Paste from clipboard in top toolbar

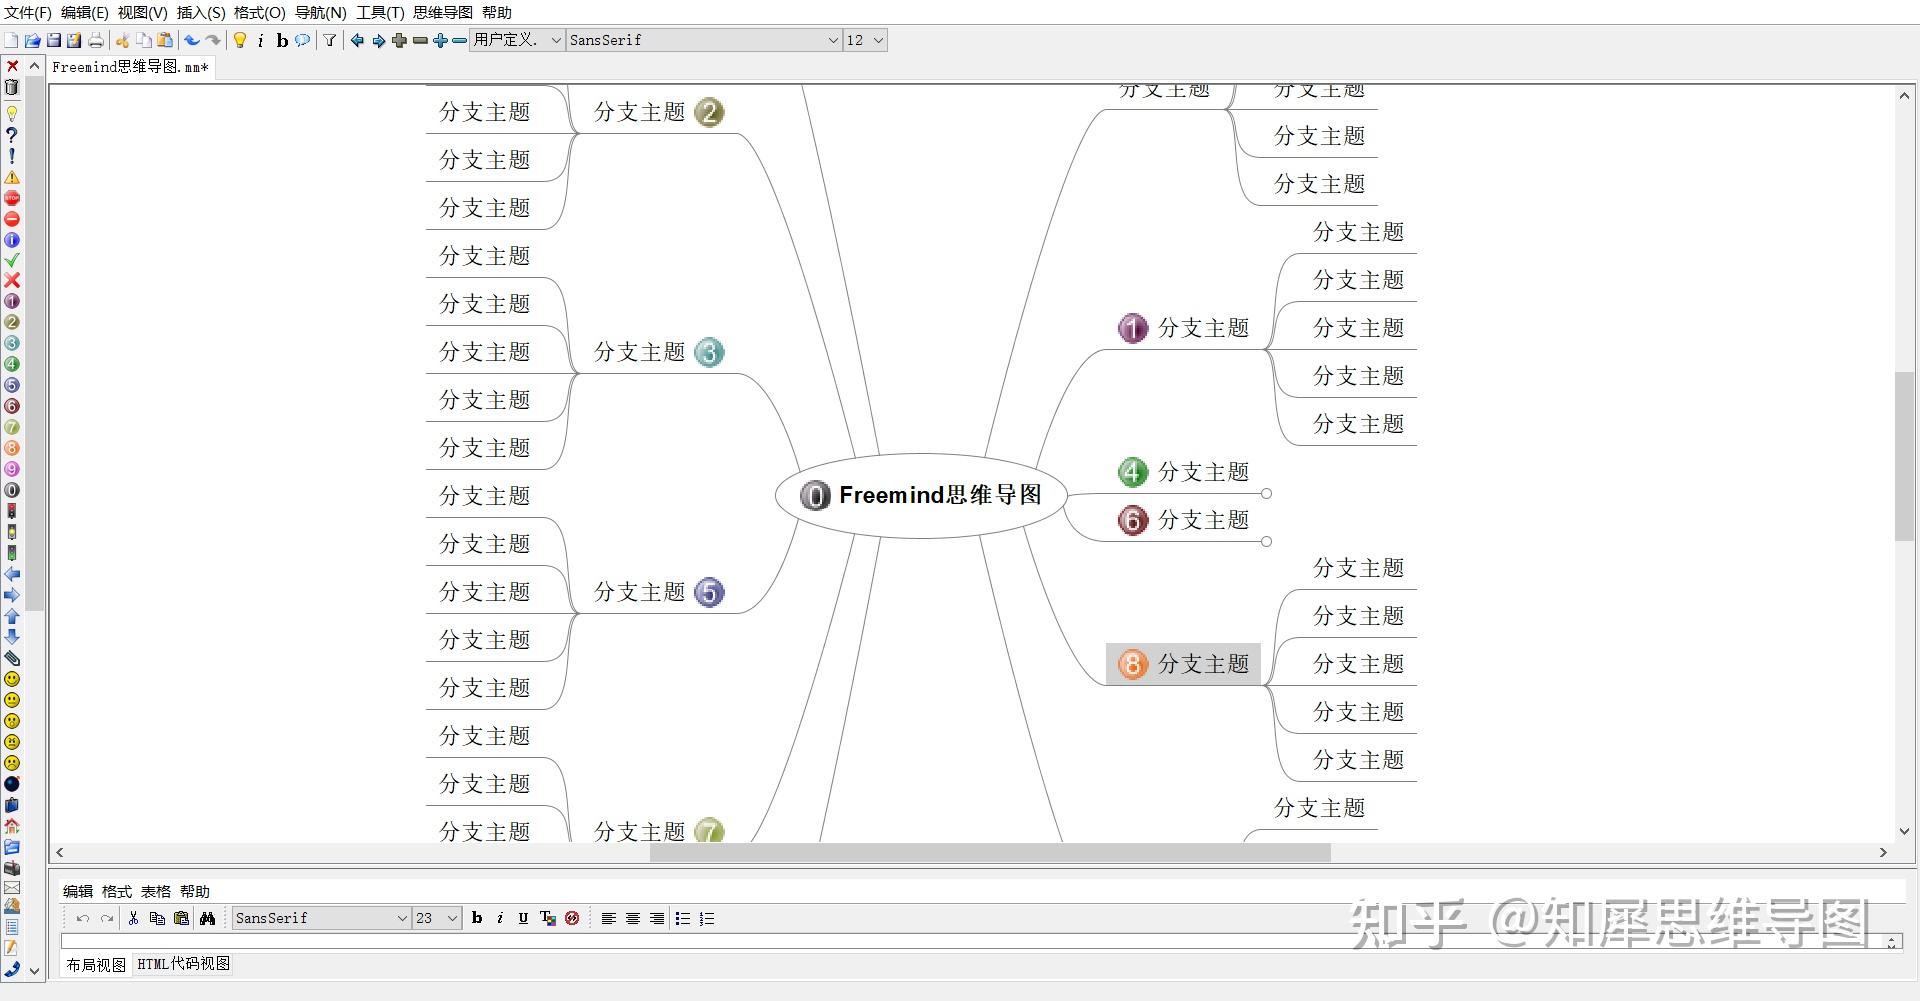[165, 40]
